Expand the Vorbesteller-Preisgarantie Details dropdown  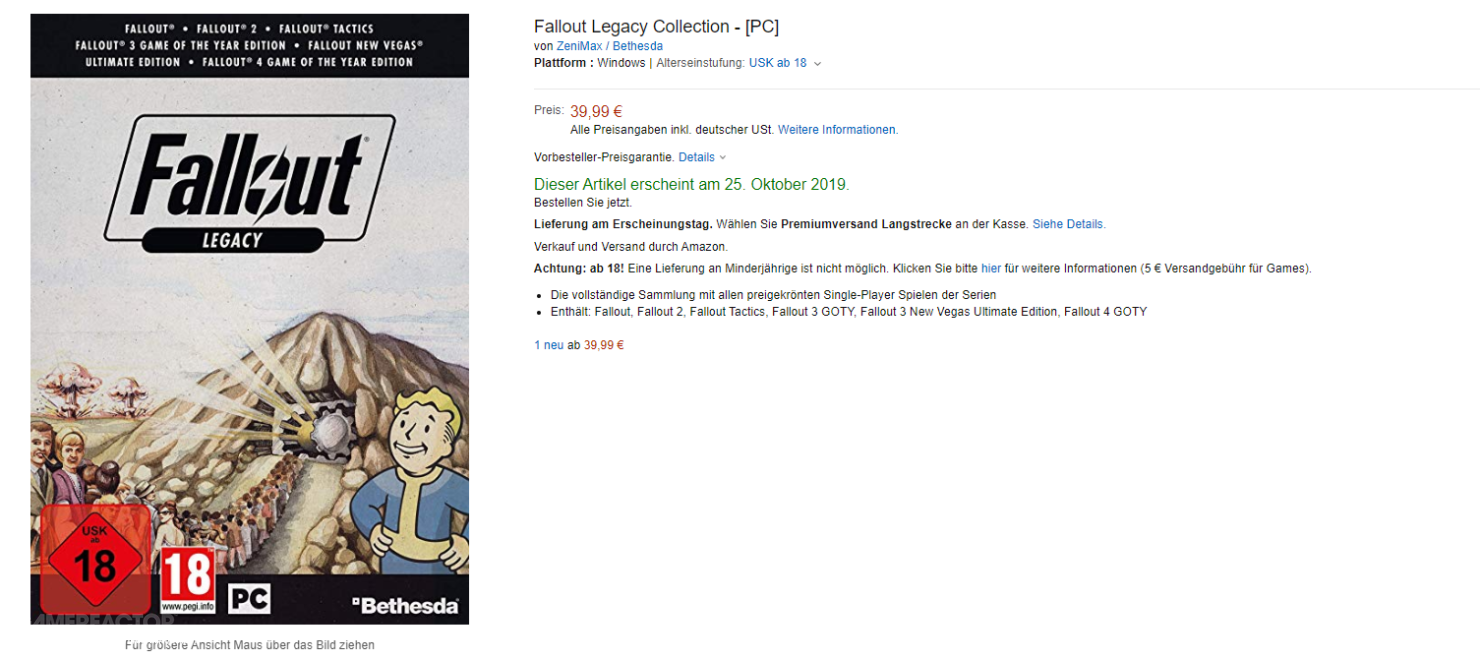tap(696, 156)
